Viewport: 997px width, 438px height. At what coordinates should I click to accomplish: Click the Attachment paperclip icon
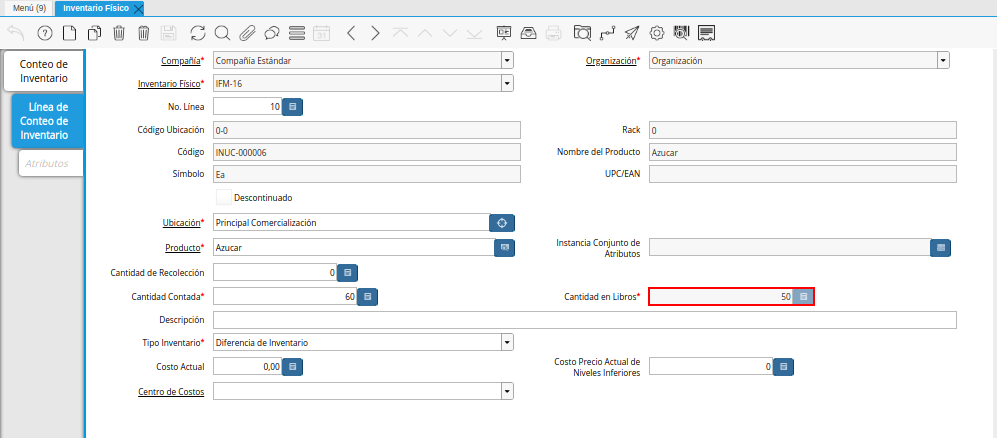pyautogui.click(x=247, y=33)
